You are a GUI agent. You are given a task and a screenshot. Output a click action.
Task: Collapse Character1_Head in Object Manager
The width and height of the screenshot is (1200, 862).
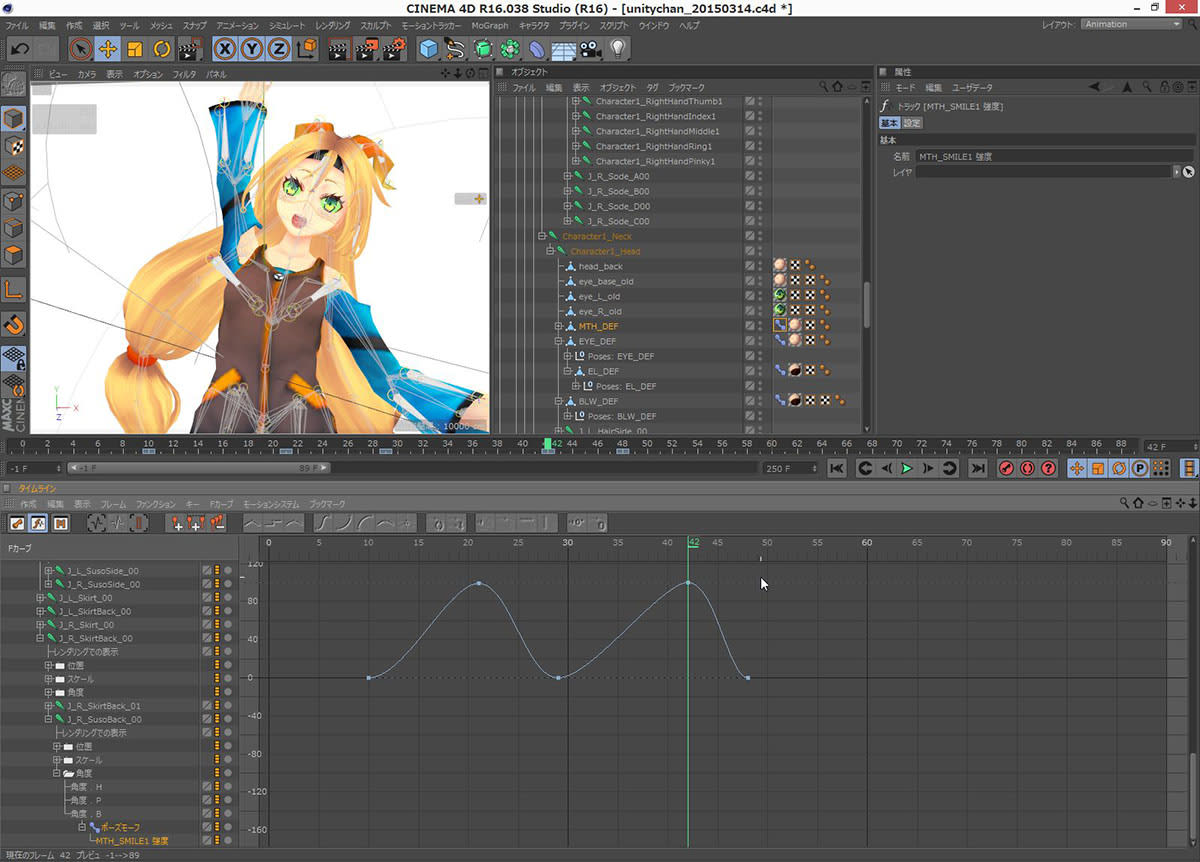pos(550,251)
